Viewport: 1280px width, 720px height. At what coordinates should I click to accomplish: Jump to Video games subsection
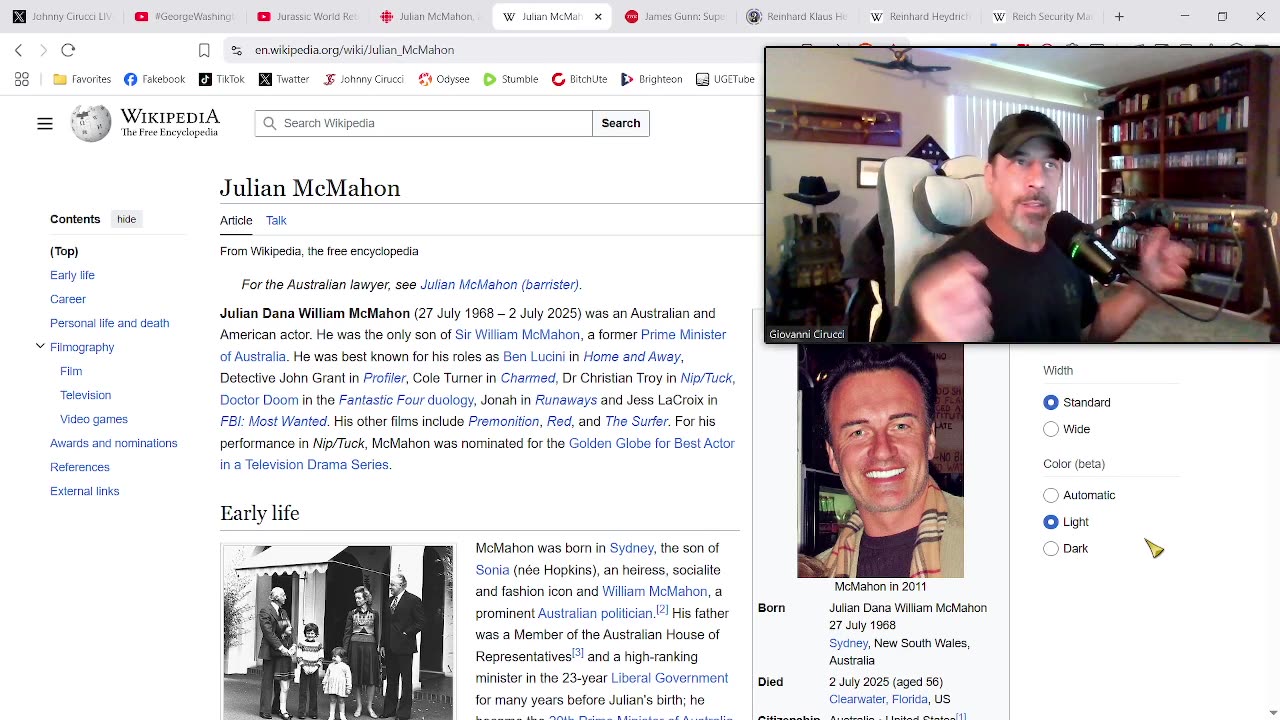[94, 419]
